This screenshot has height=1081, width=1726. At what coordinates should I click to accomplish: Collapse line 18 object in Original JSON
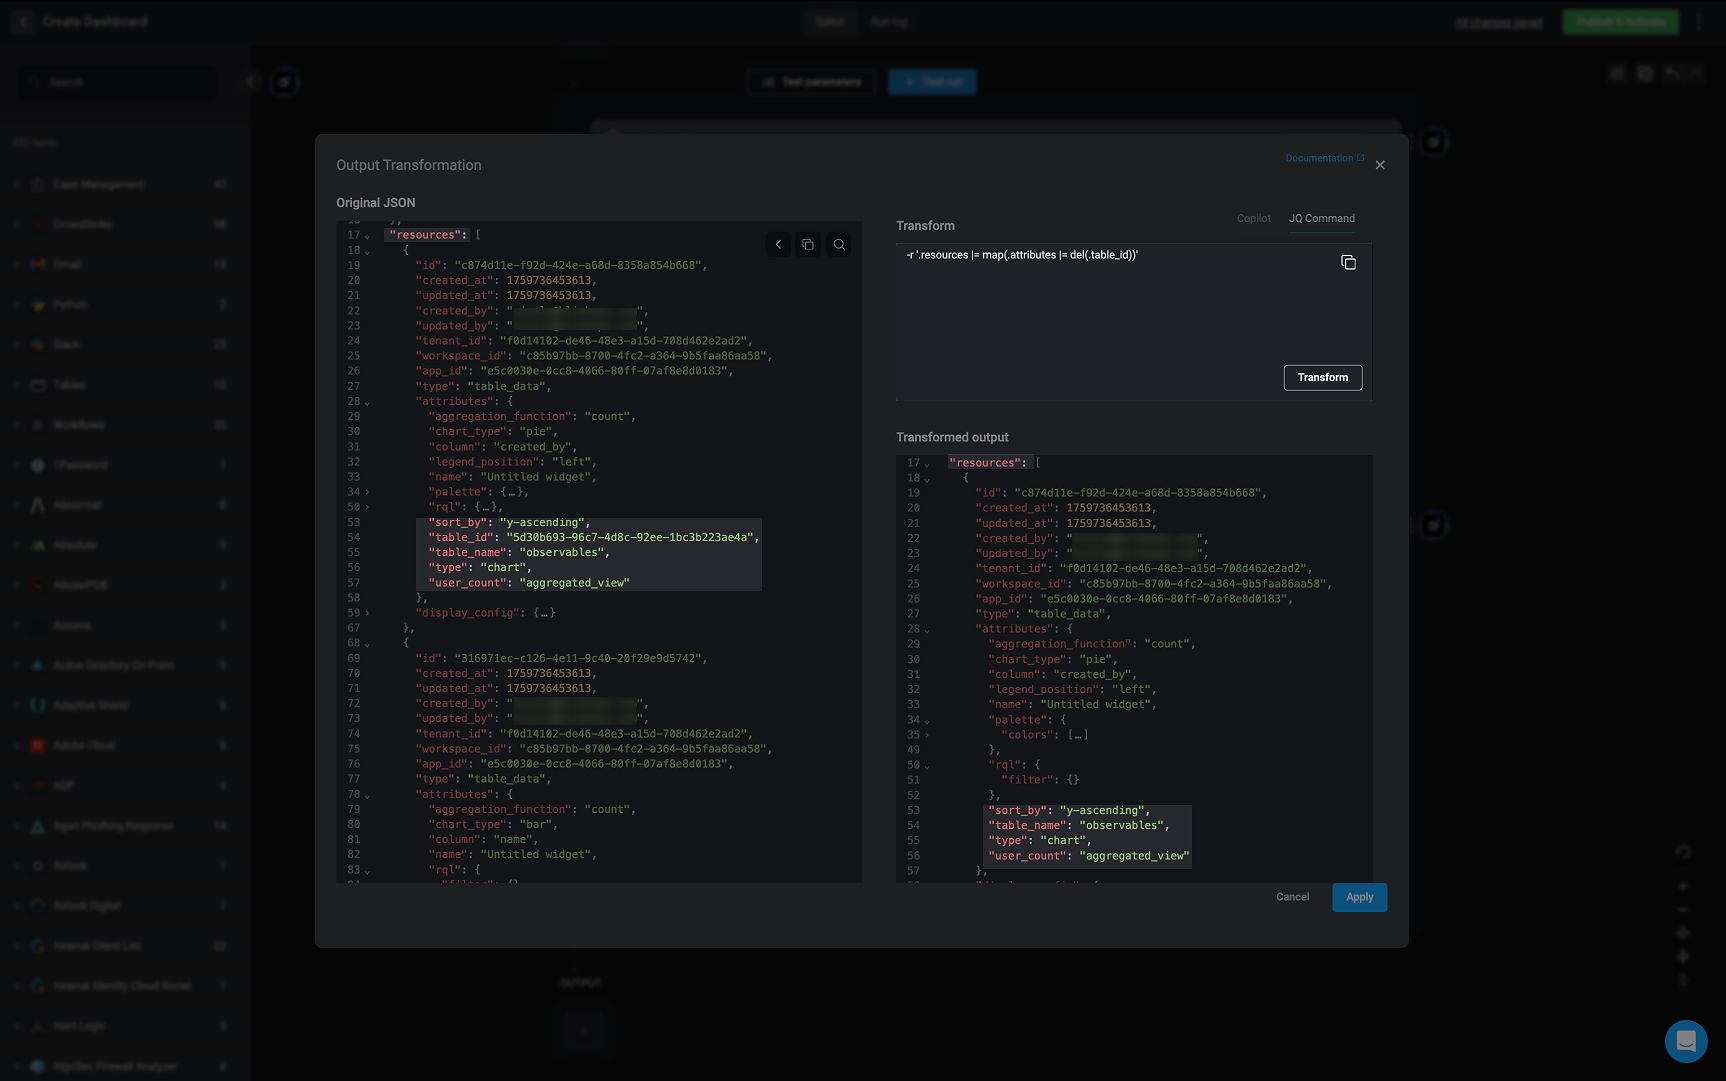point(368,251)
